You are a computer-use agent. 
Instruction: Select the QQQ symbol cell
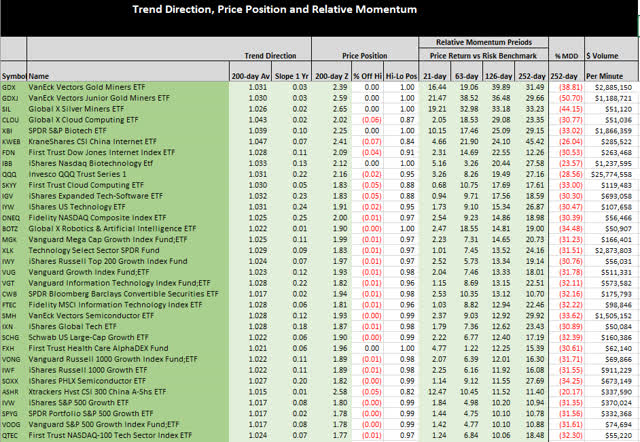point(14,173)
